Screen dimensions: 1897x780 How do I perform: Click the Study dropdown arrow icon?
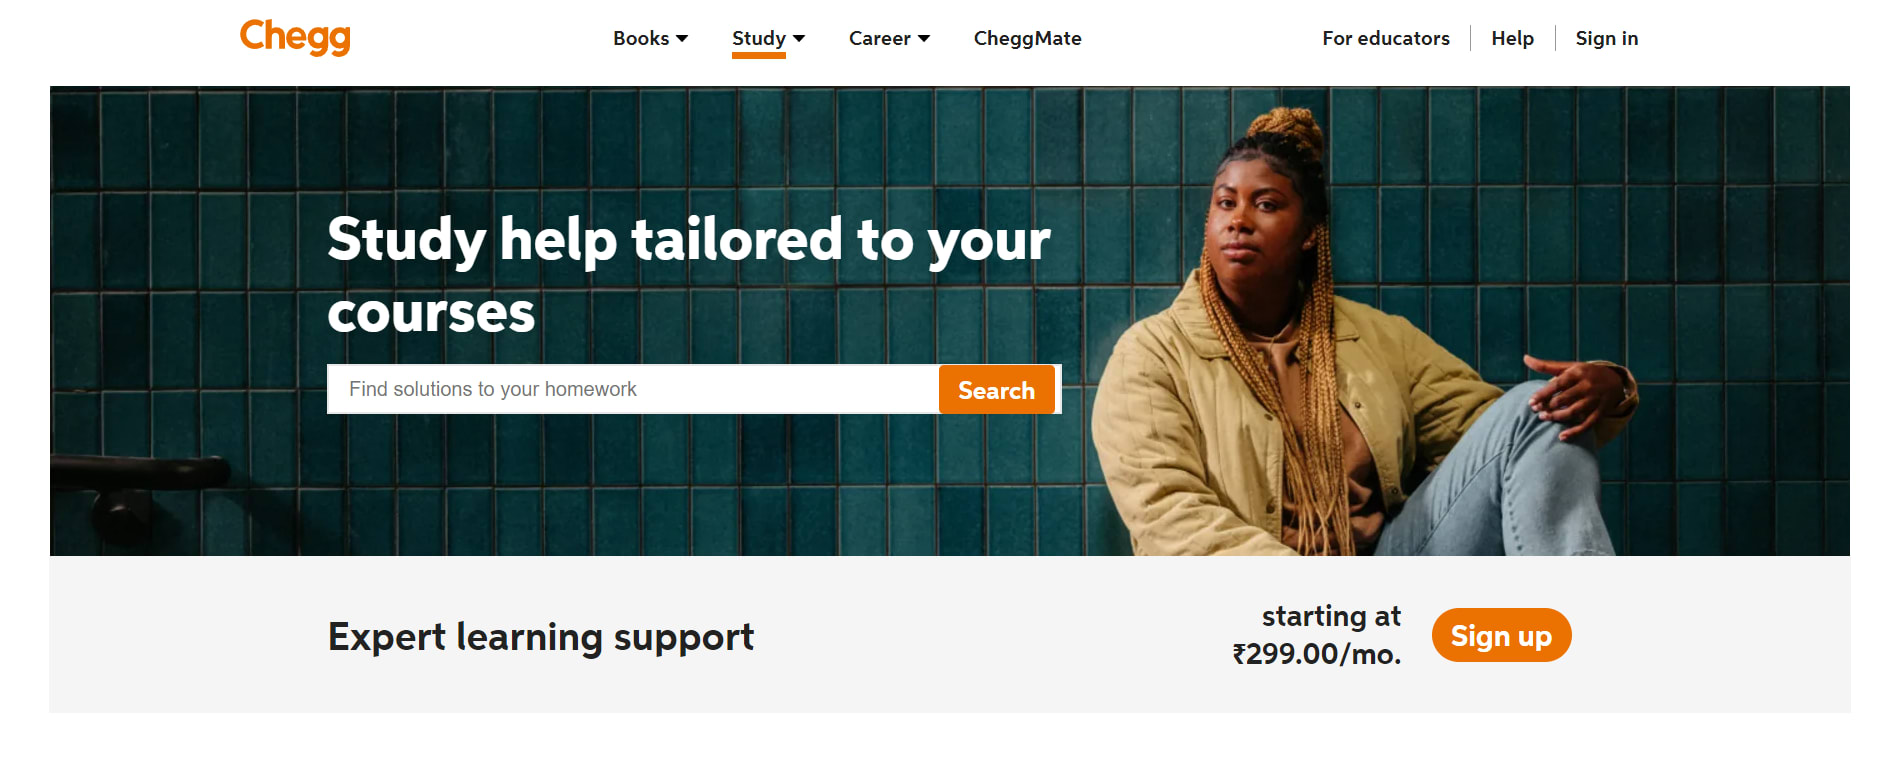pos(799,38)
